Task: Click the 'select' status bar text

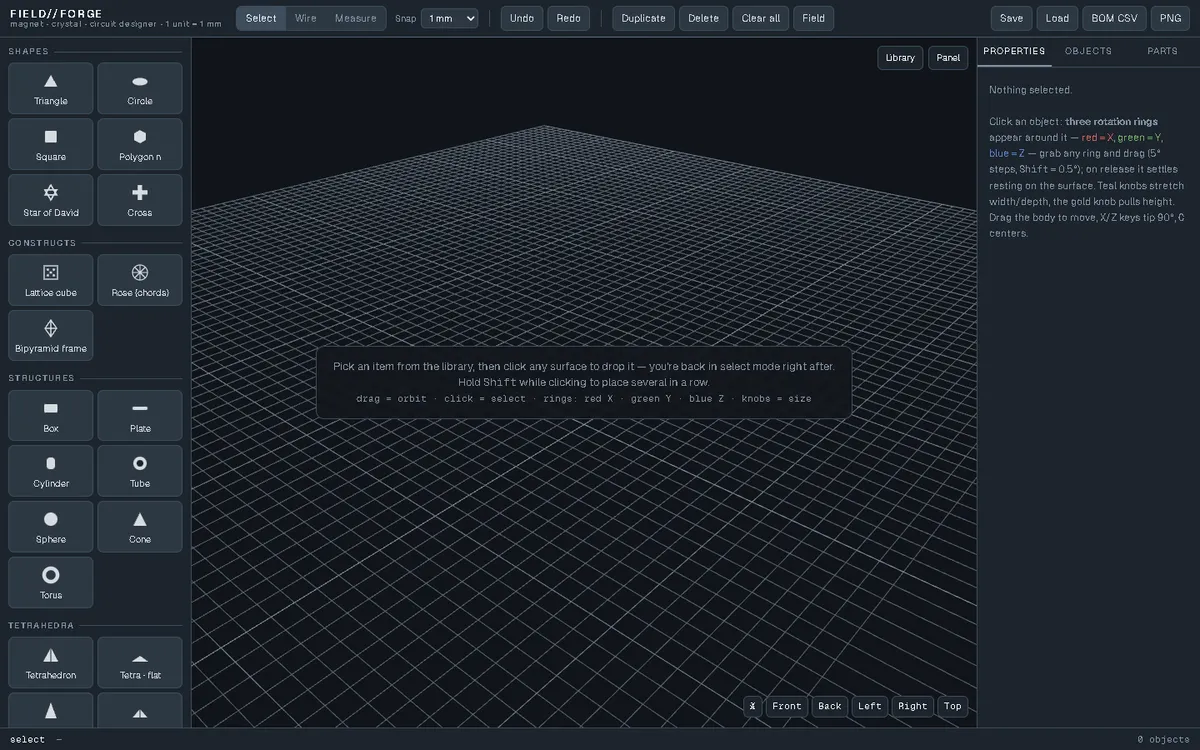Action: tap(28, 740)
